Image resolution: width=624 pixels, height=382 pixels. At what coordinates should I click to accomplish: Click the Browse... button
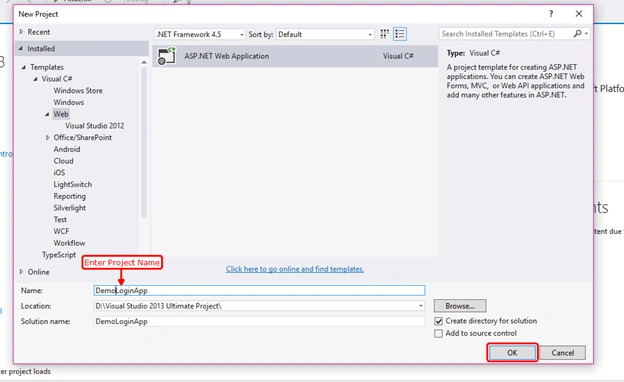tap(460, 306)
